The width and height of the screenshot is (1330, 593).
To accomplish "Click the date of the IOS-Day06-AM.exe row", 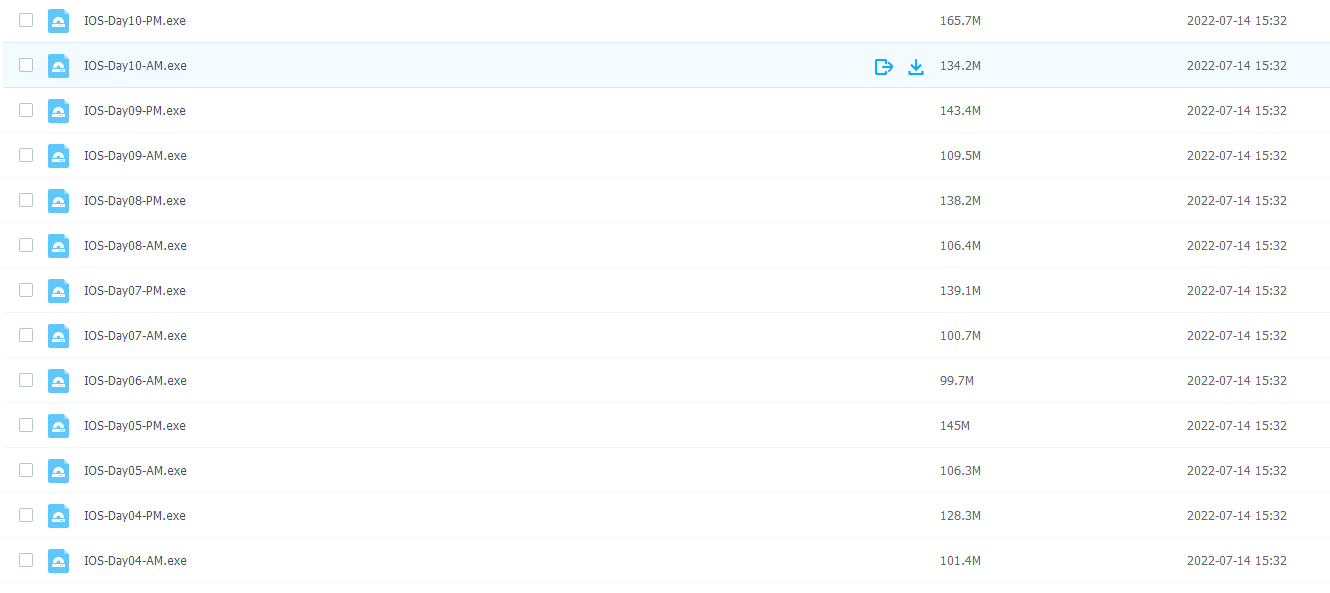I will click(1236, 380).
